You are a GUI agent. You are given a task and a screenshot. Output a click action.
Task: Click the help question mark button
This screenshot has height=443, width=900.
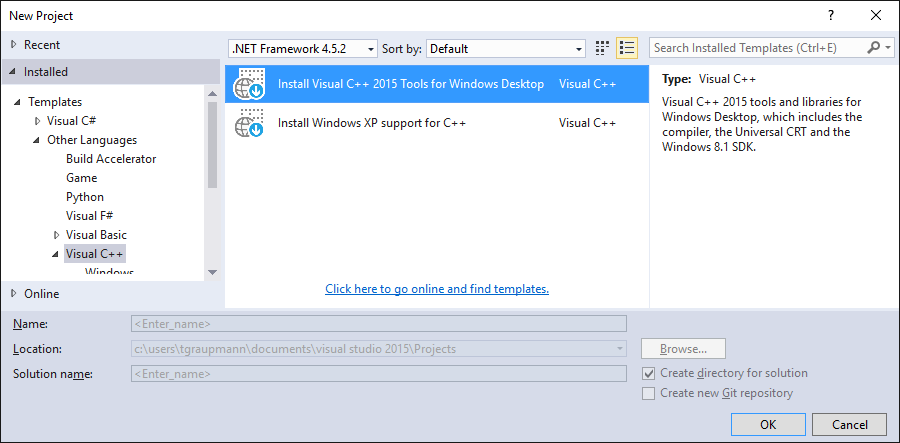pyautogui.click(x=831, y=15)
